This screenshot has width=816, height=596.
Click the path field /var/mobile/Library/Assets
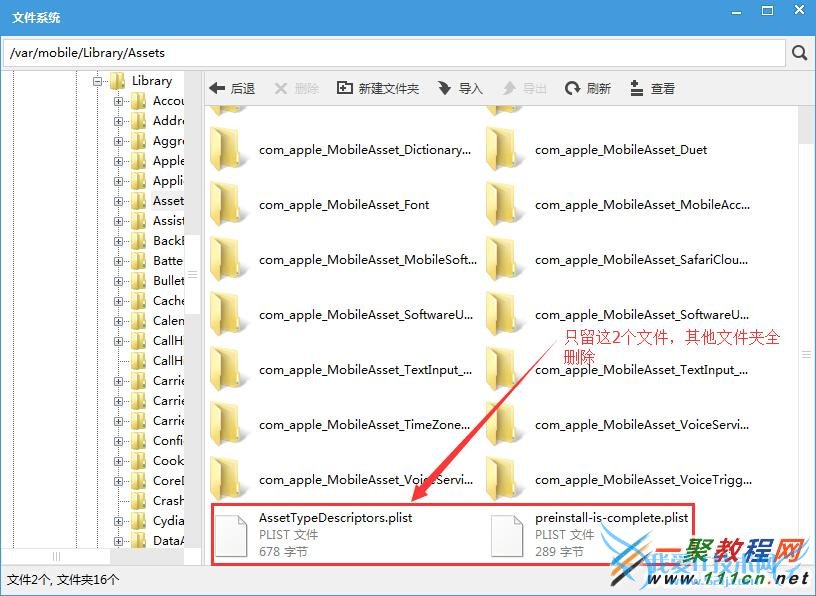[394, 53]
